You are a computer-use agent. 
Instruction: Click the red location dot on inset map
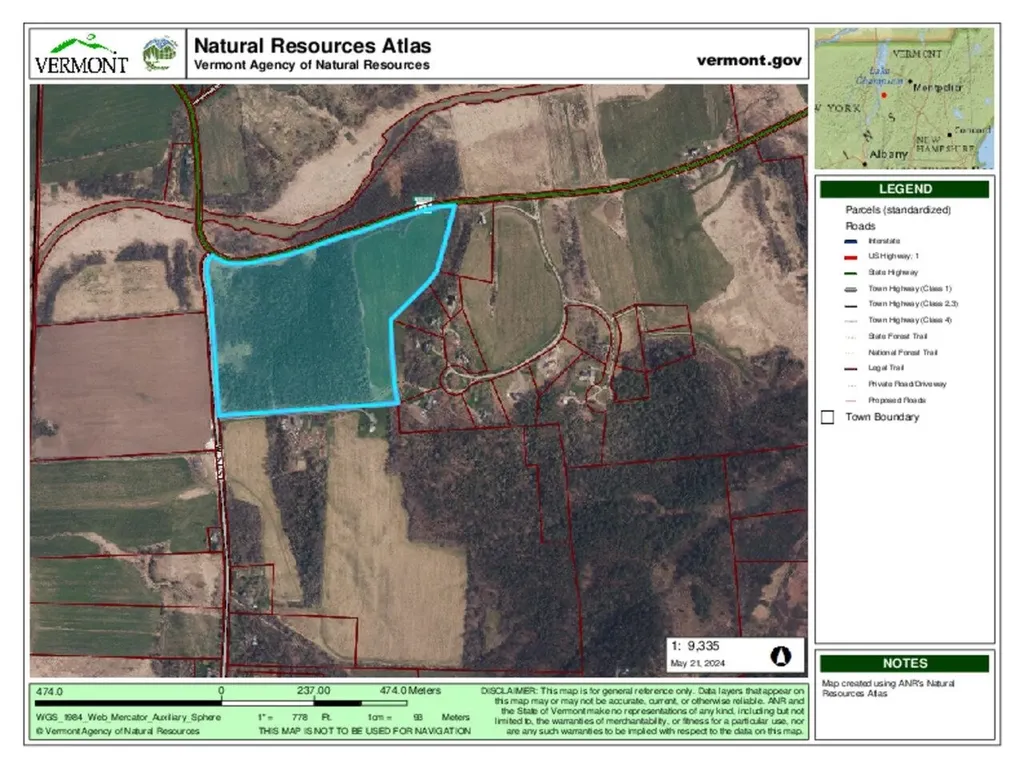pos(884,95)
